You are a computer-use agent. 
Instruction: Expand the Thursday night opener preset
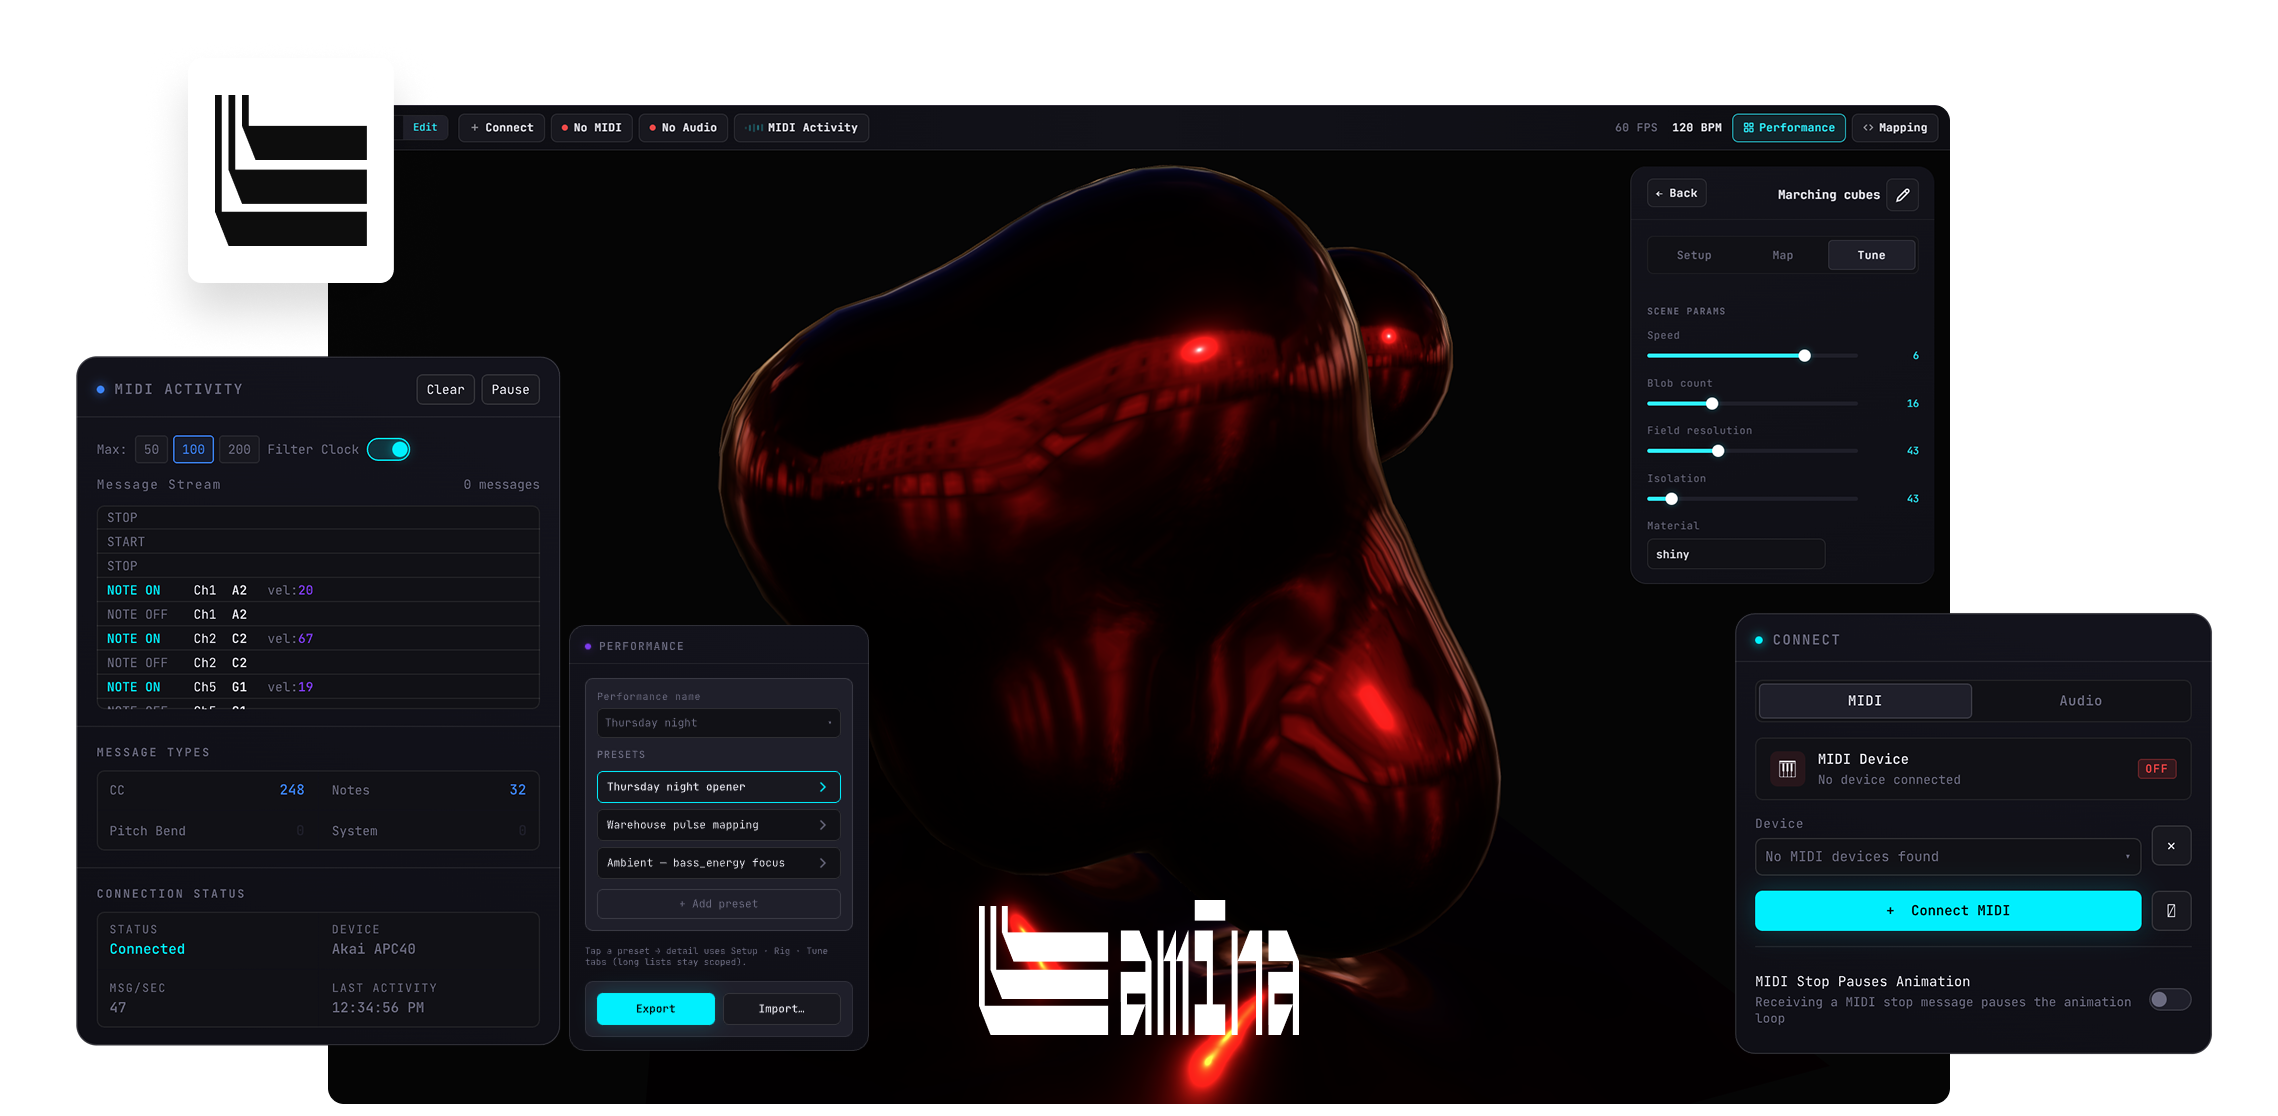click(x=718, y=787)
